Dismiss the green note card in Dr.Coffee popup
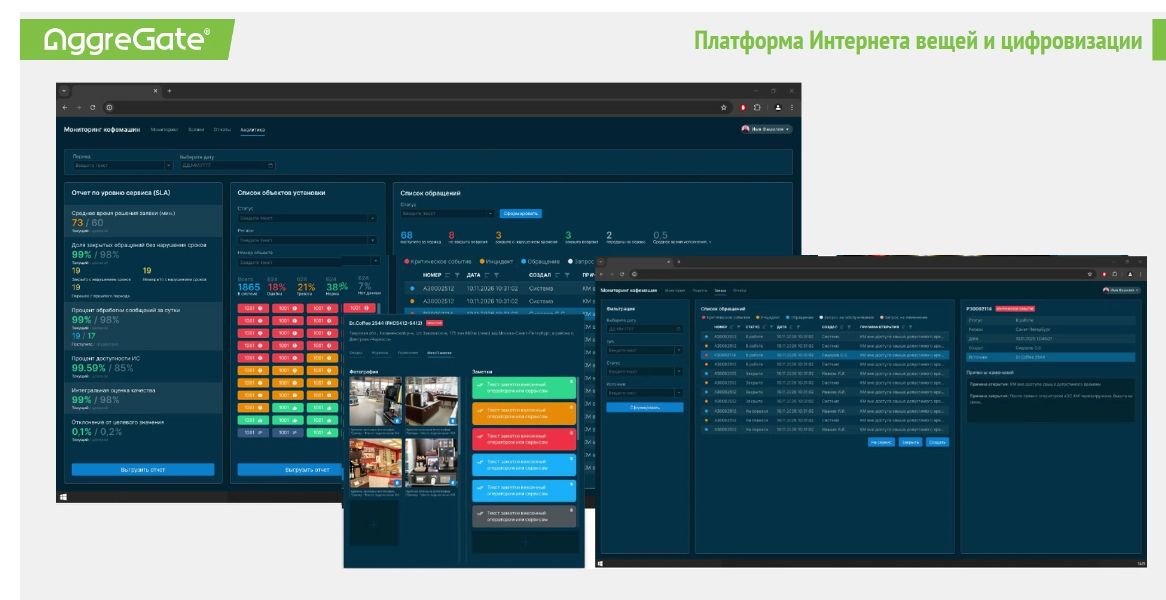 [x=571, y=381]
